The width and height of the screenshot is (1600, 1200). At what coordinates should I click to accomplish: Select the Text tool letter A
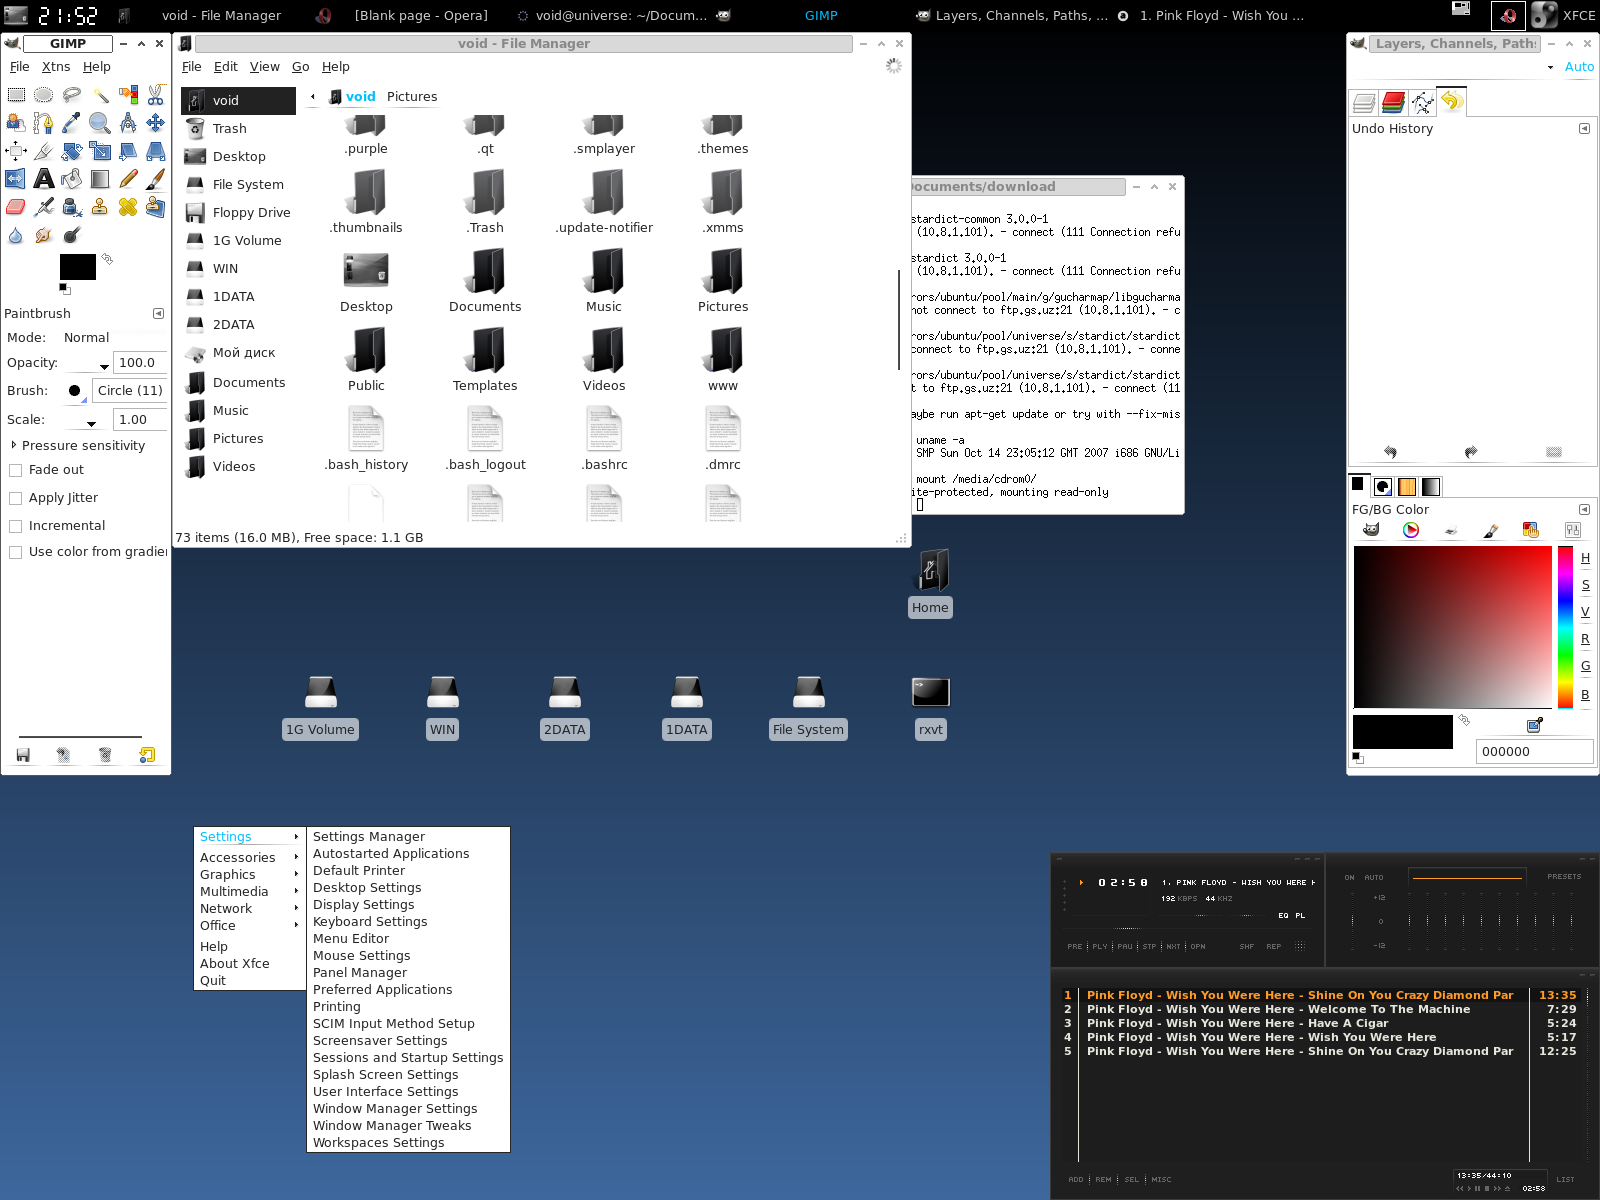click(x=44, y=179)
